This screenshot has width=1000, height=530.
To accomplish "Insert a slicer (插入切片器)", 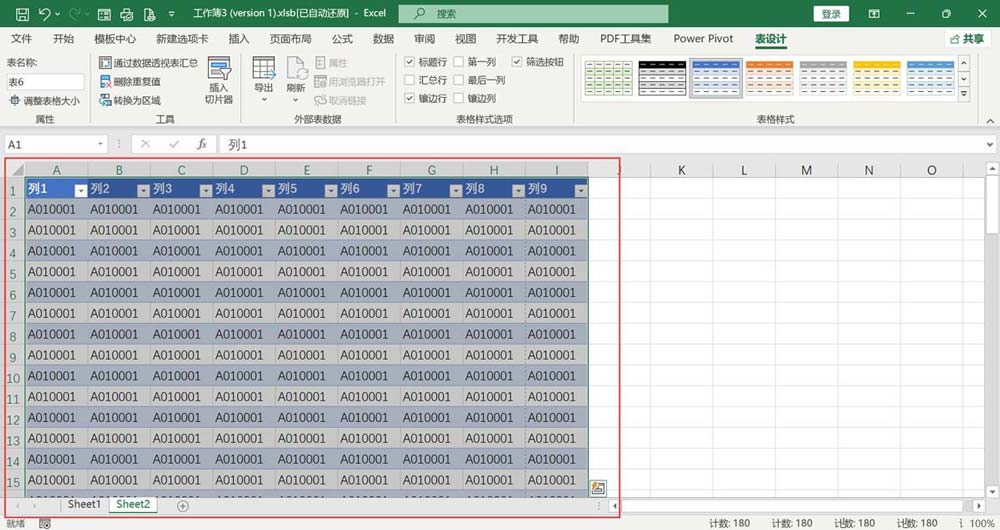I will coord(219,80).
